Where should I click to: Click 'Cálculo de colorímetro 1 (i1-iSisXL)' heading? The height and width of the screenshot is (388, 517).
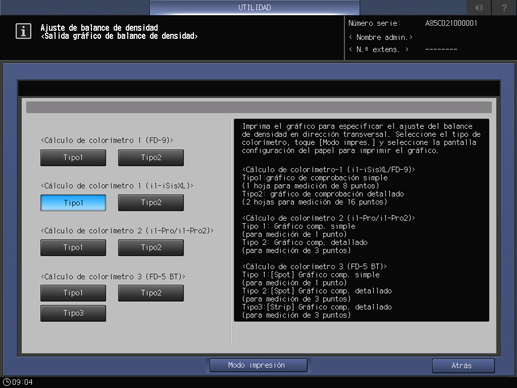coord(117,186)
